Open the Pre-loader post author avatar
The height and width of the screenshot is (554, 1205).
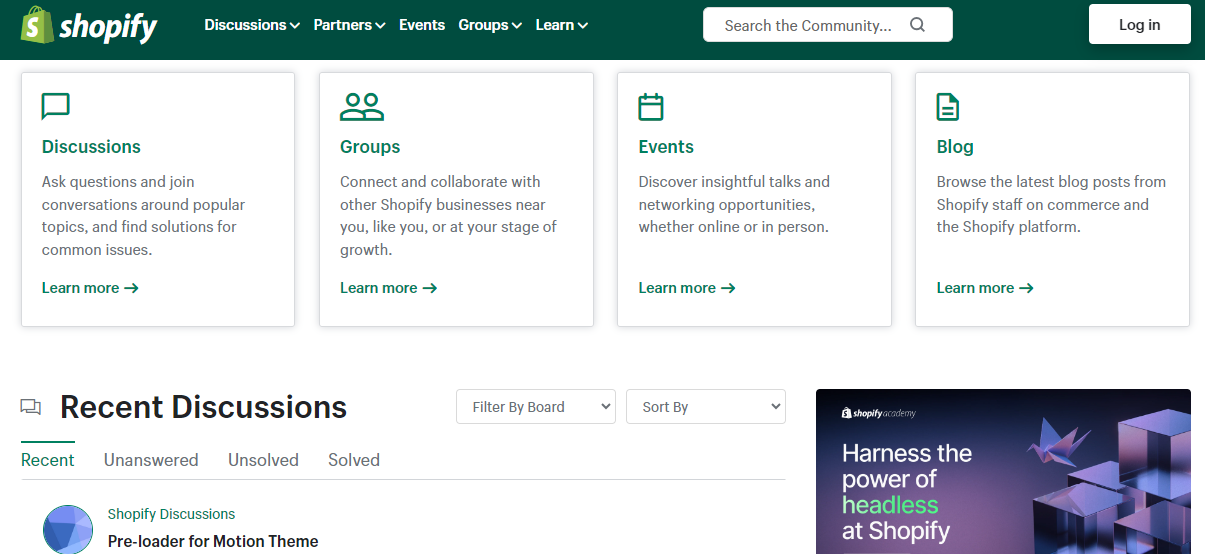tap(68, 529)
